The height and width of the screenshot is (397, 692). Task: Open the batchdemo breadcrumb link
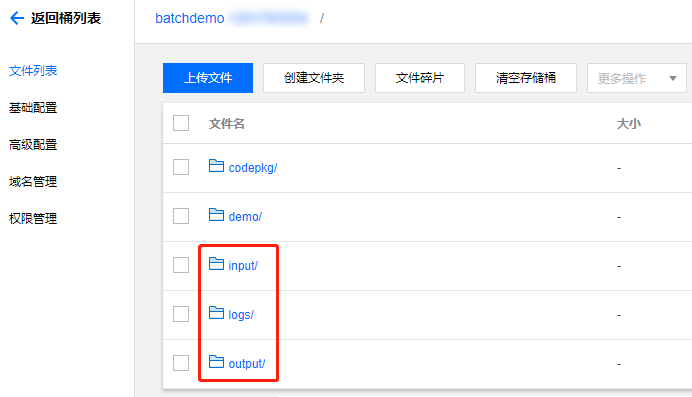[x=190, y=18]
